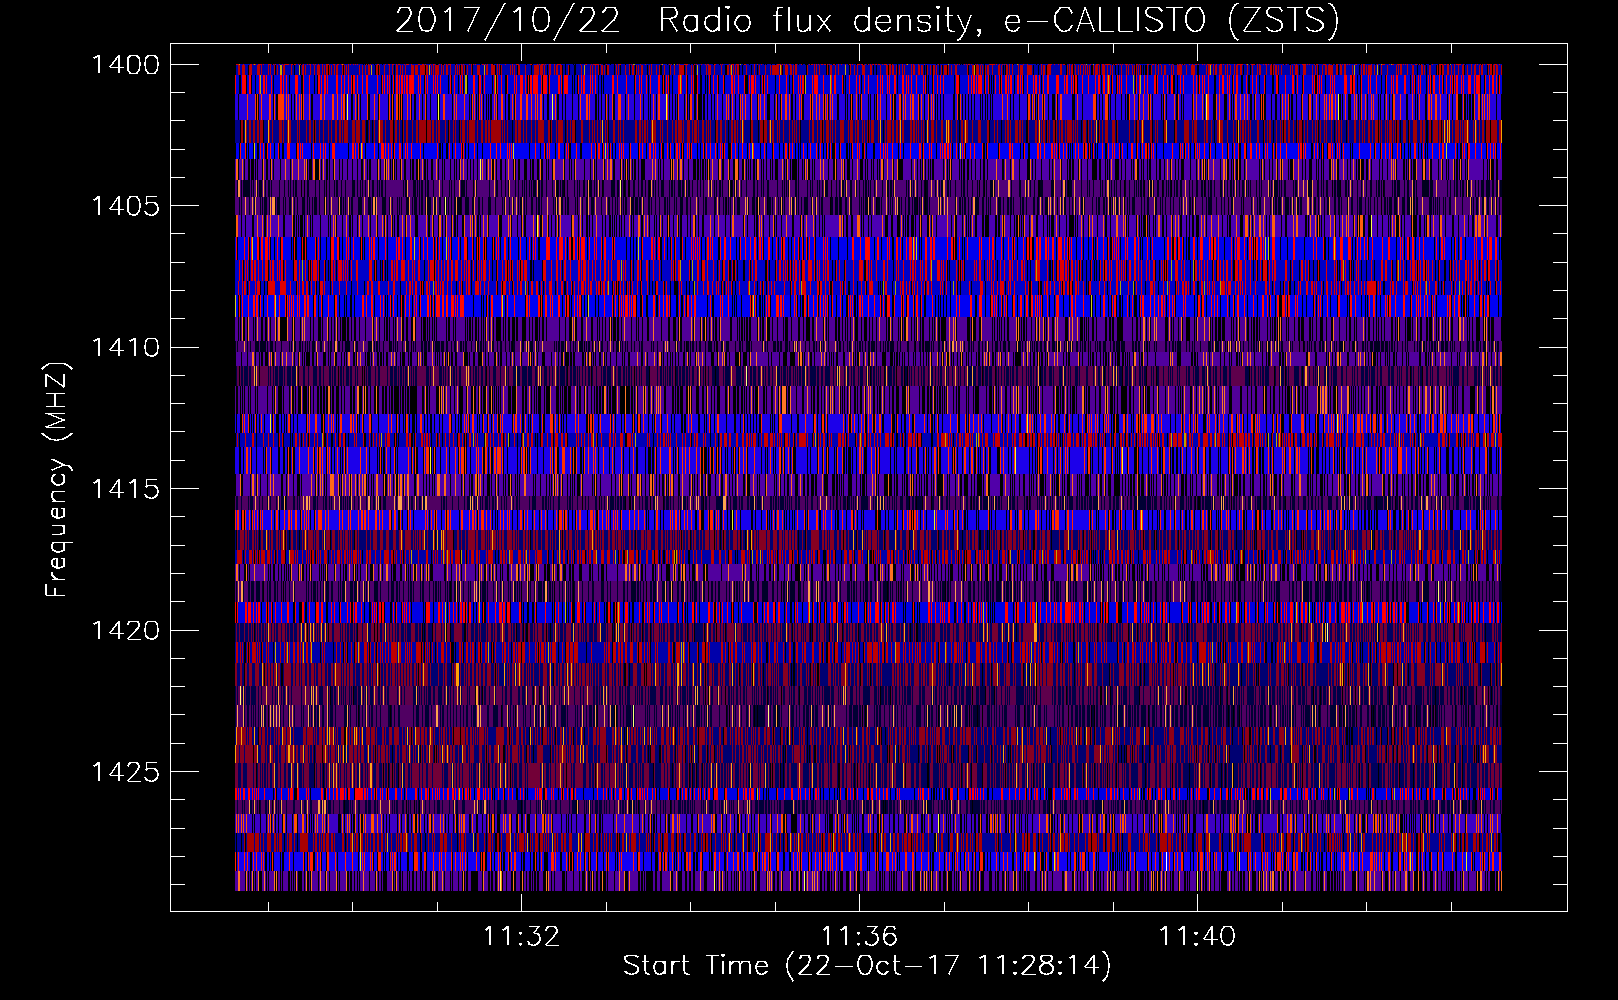This screenshot has height=1000, width=1618.
Task: Click the radio flux spectrogram image
Action: click(868, 477)
